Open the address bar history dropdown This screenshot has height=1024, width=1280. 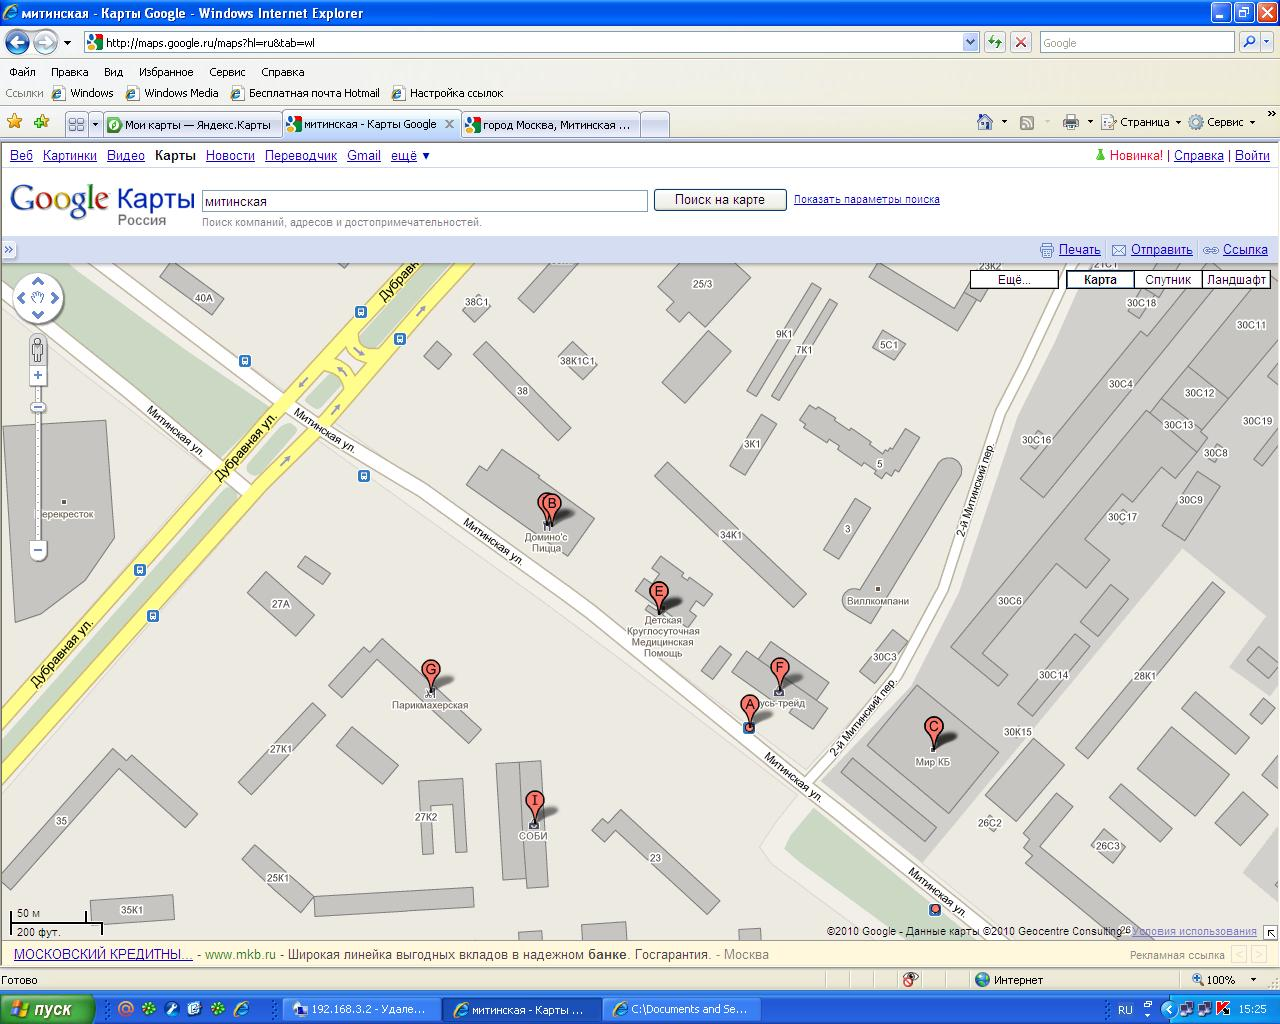click(970, 43)
